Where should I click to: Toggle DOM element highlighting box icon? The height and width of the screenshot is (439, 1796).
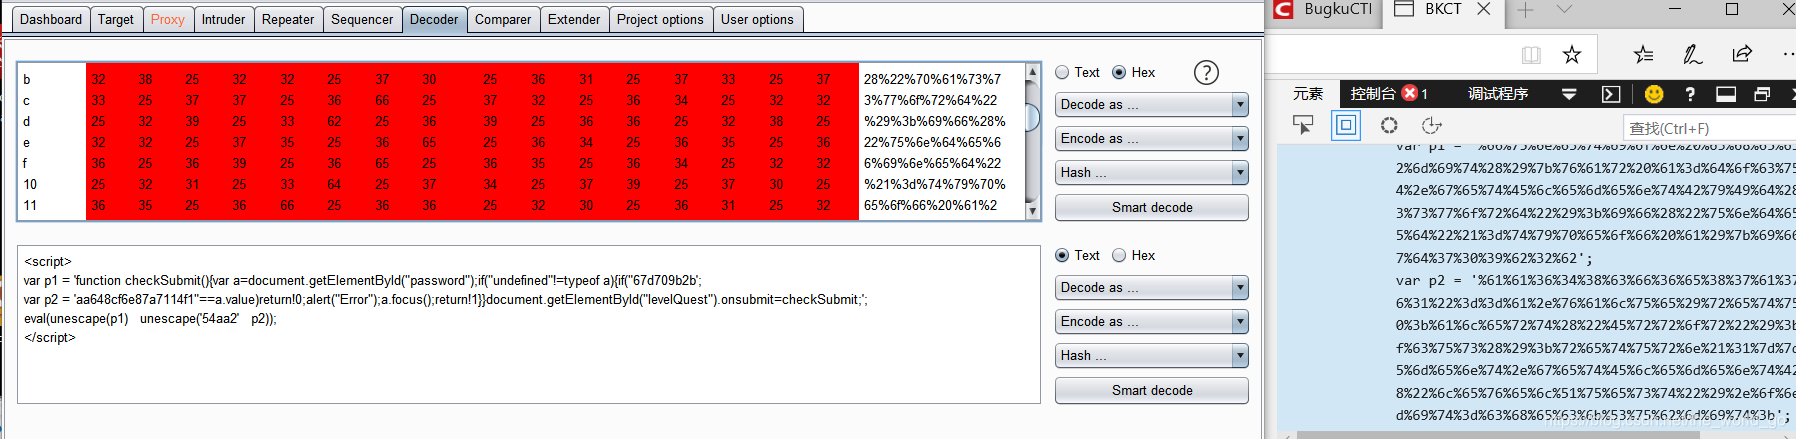tap(1346, 125)
